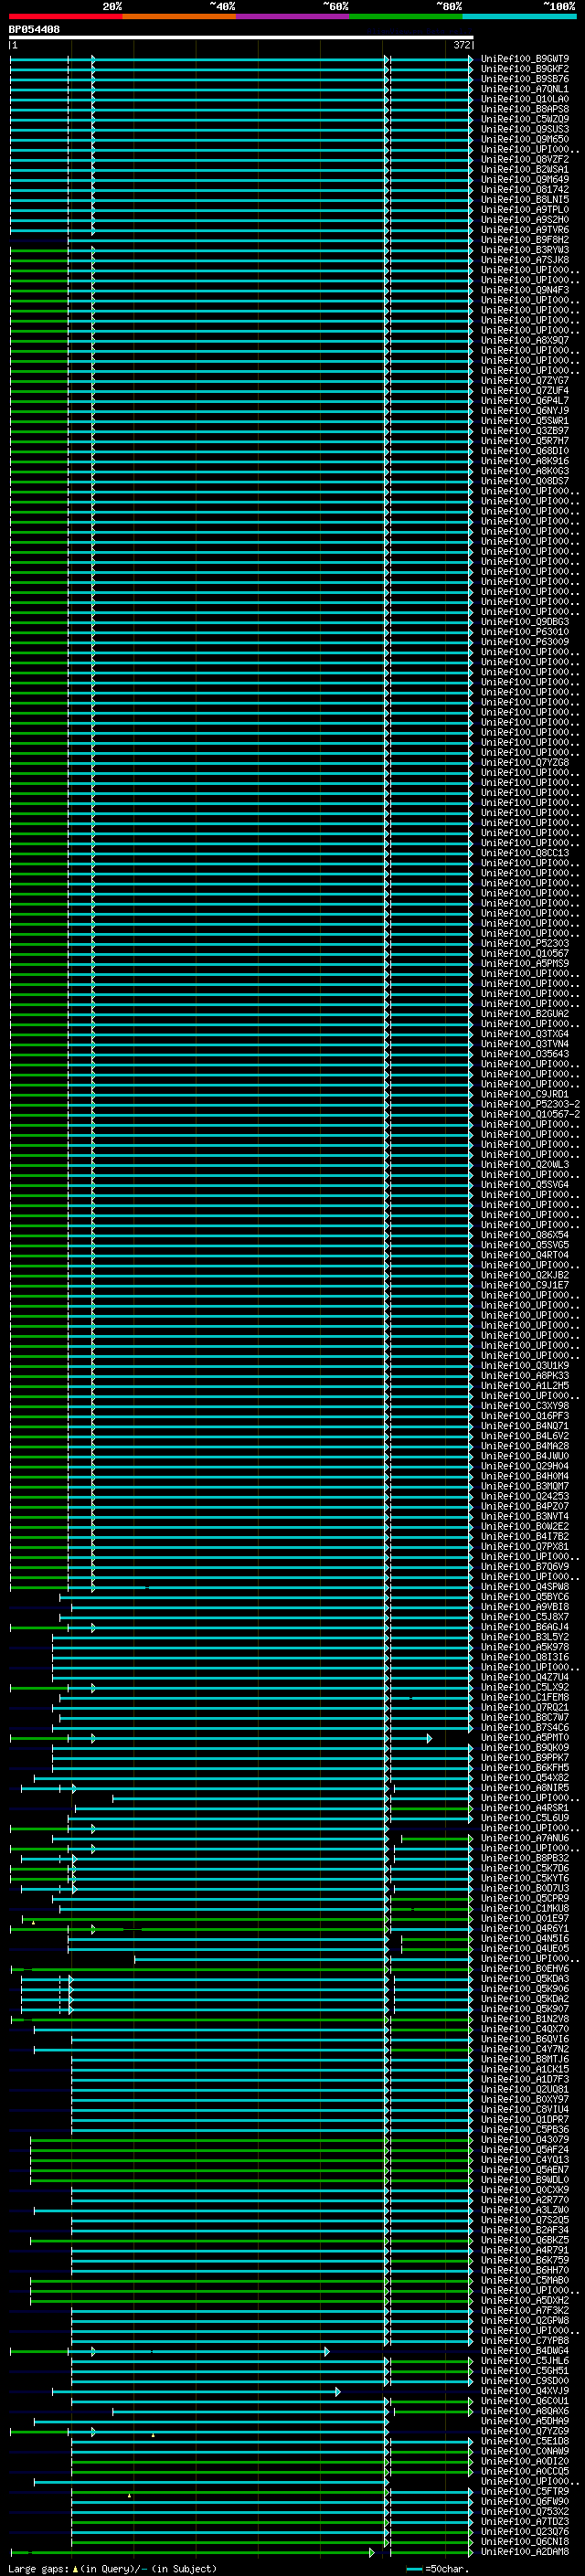585x2576 pixels.
Task: Open hit UniRef100_B9SB76
Action: pyautogui.click(x=525, y=79)
